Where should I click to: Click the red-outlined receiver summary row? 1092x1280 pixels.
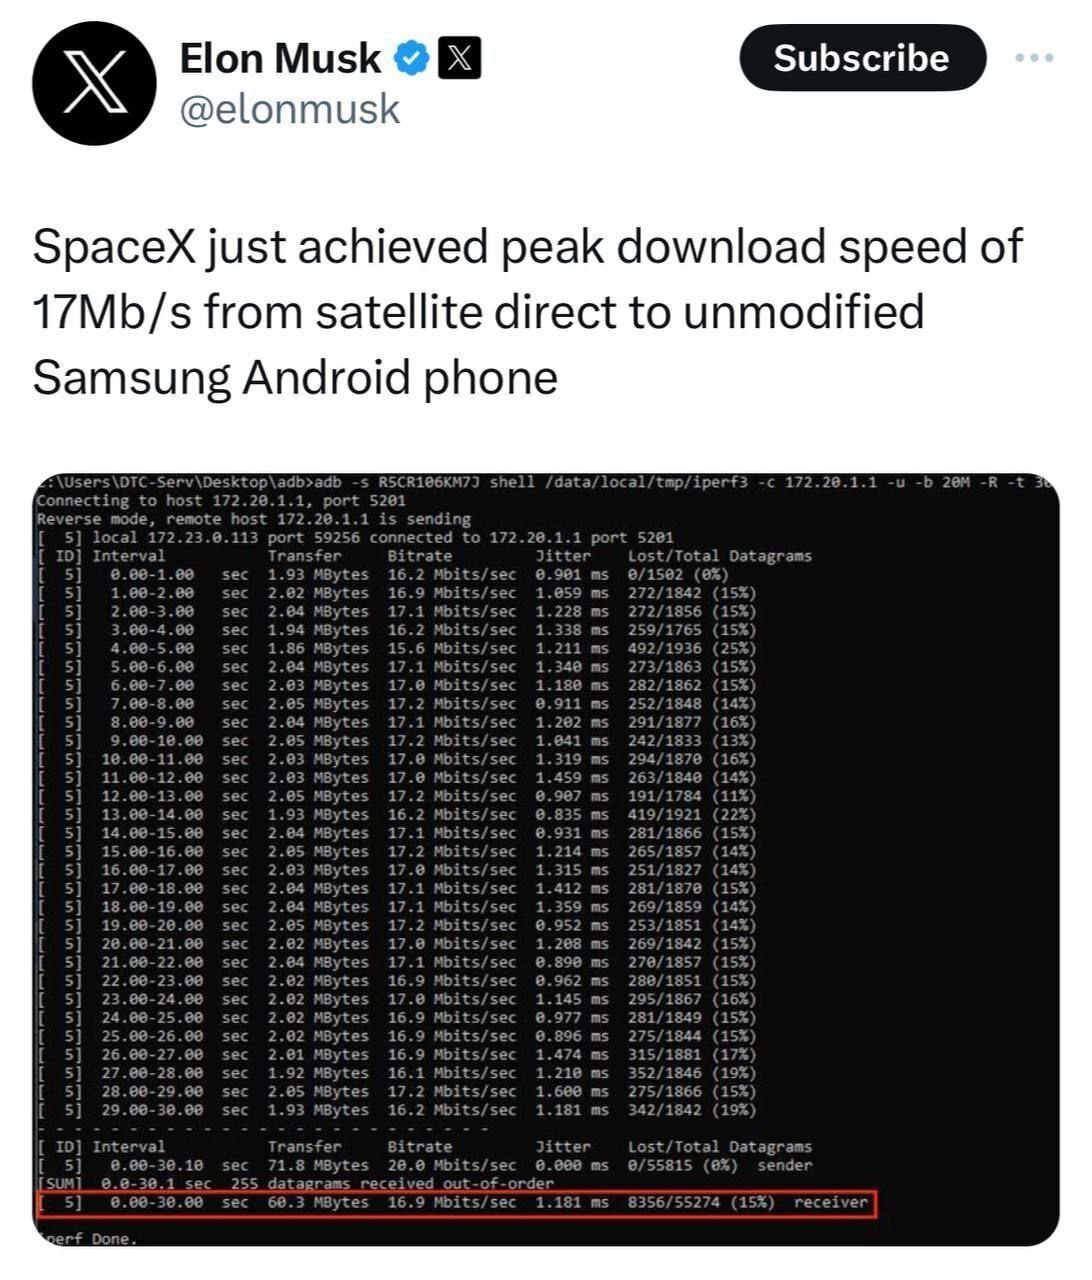pyautogui.click(x=455, y=1202)
